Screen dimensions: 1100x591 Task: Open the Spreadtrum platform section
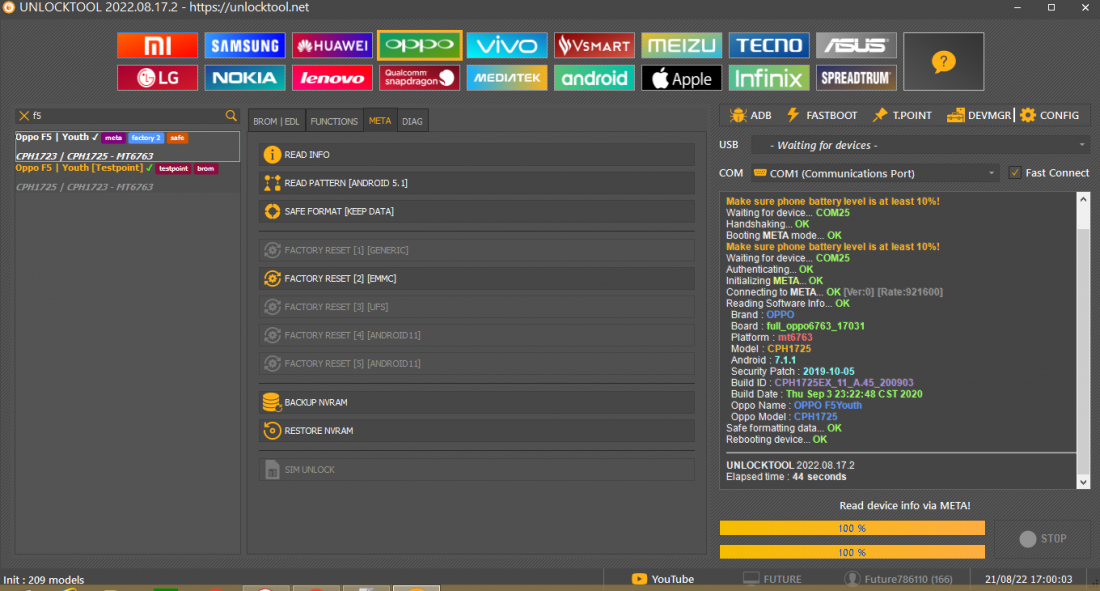click(x=856, y=78)
